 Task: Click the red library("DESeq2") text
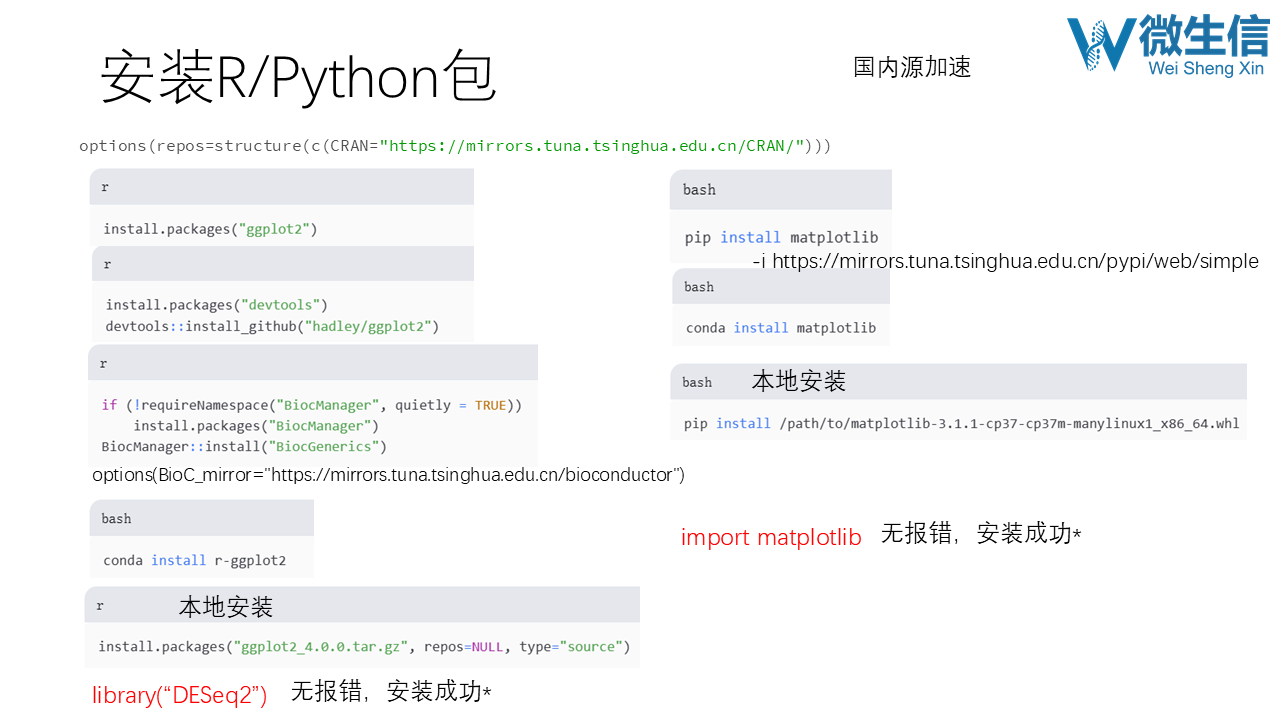click(180, 696)
